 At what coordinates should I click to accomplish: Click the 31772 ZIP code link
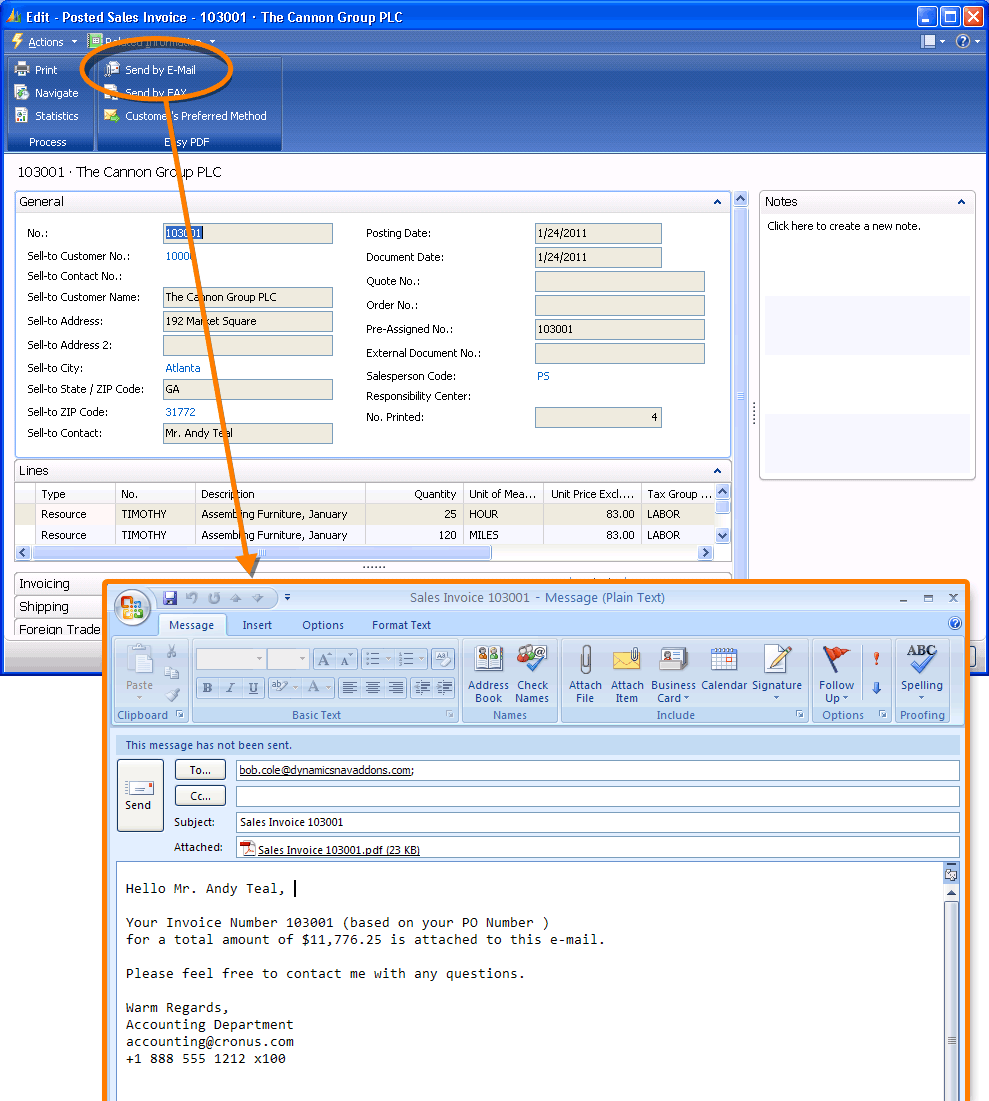181,412
